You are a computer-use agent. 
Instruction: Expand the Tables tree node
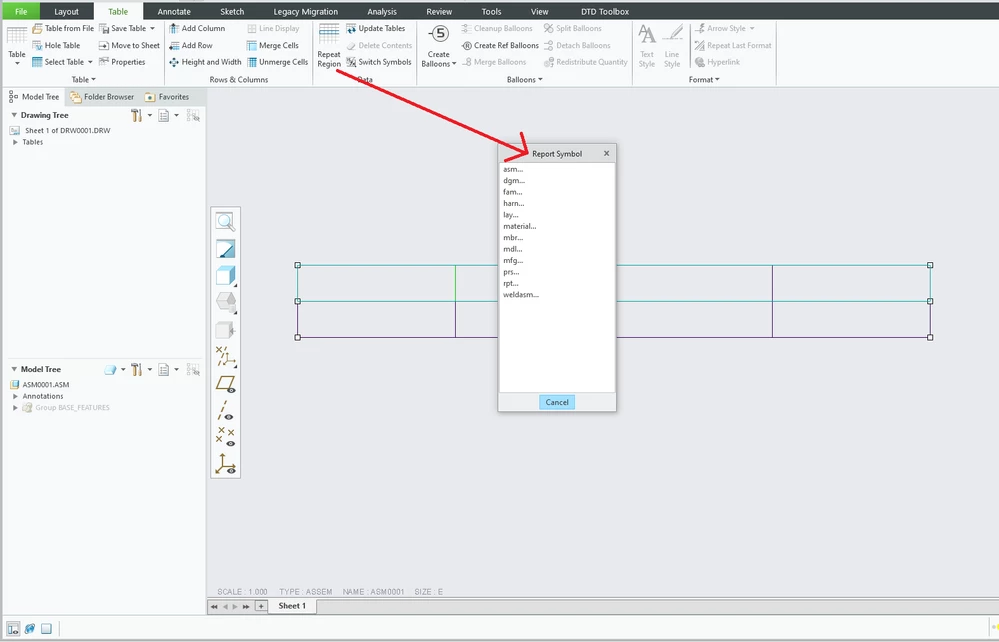(15, 142)
